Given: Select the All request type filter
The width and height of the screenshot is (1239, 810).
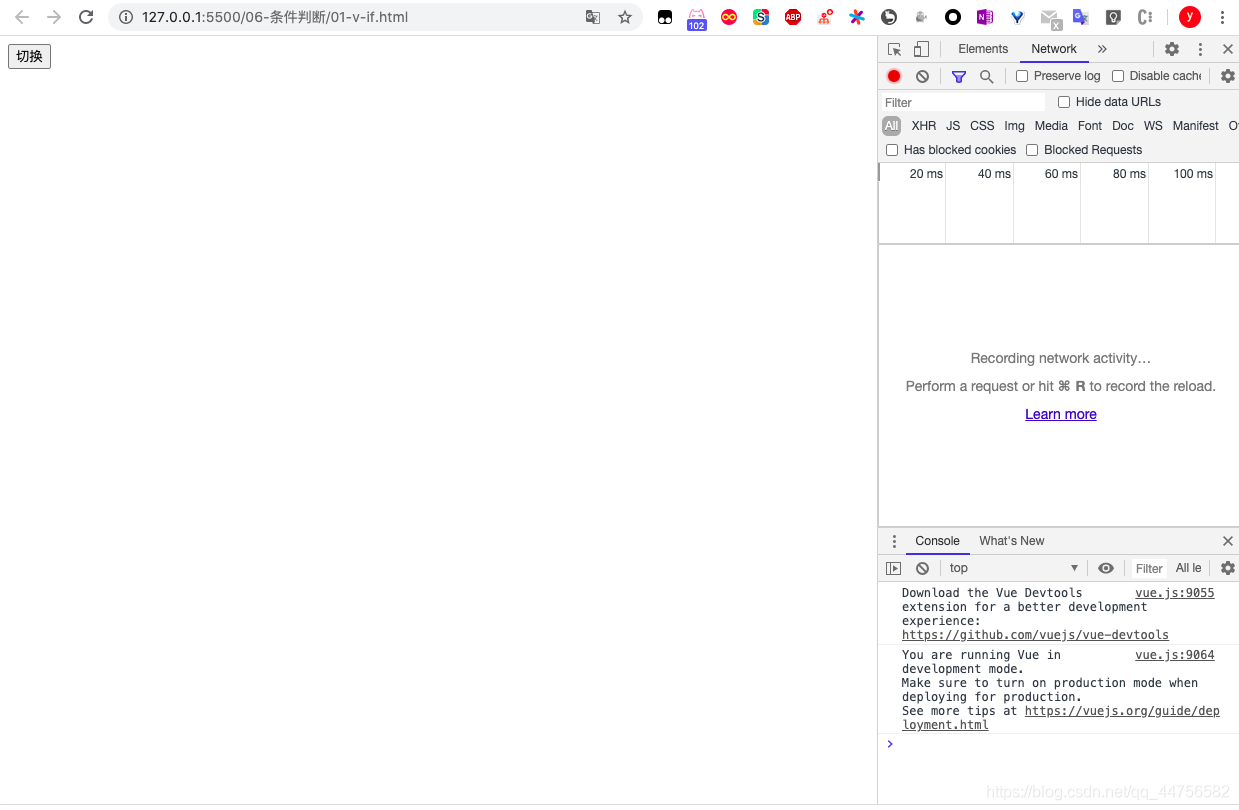Looking at the screenshot, I should (891, 126).
